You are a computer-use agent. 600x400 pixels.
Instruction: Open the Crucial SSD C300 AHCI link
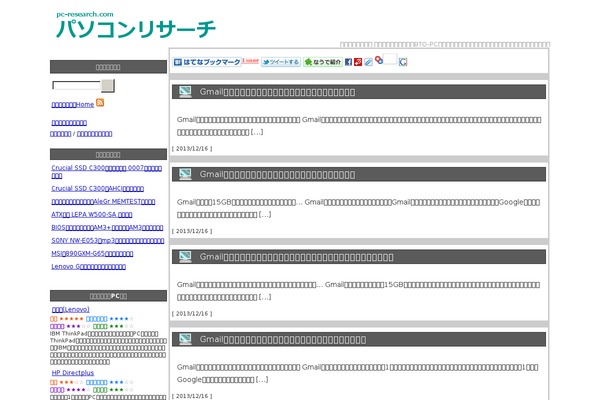98,189
